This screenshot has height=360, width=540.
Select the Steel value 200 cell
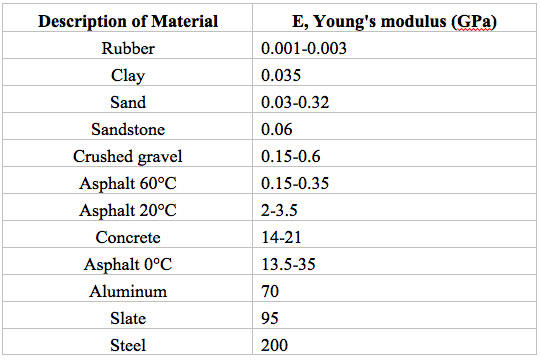click(394, 342)
